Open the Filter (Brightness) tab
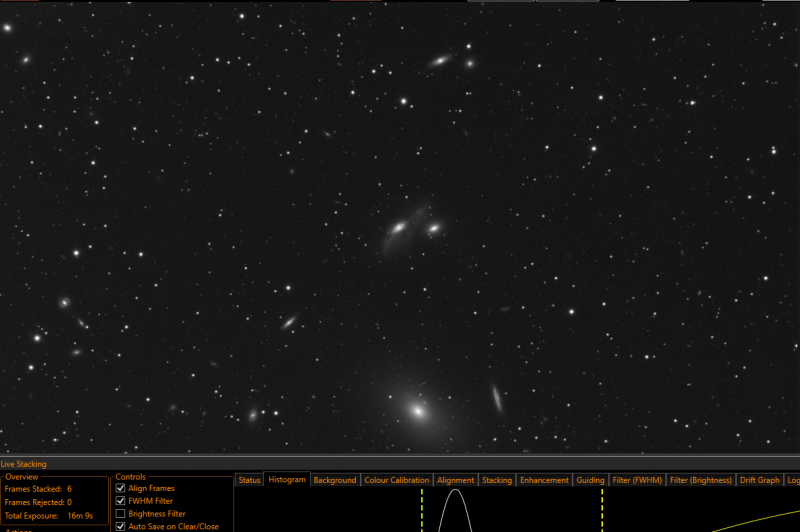Image resolution: width=800 pixels, height=532 pixels. 701,480
